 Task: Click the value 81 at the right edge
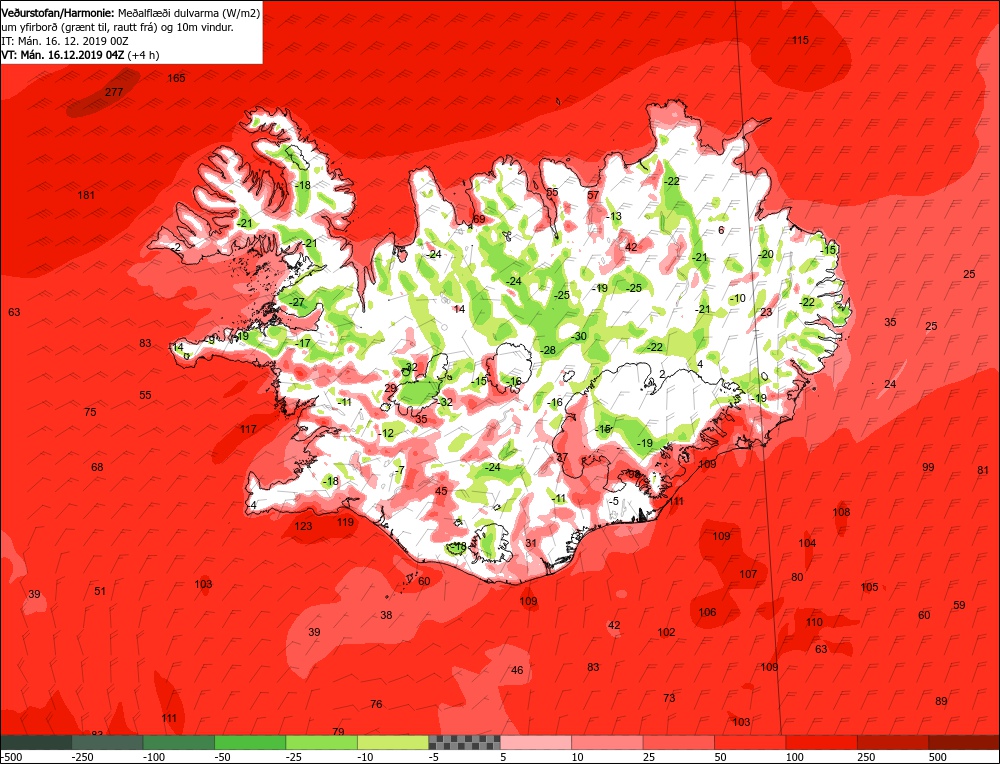983,471
